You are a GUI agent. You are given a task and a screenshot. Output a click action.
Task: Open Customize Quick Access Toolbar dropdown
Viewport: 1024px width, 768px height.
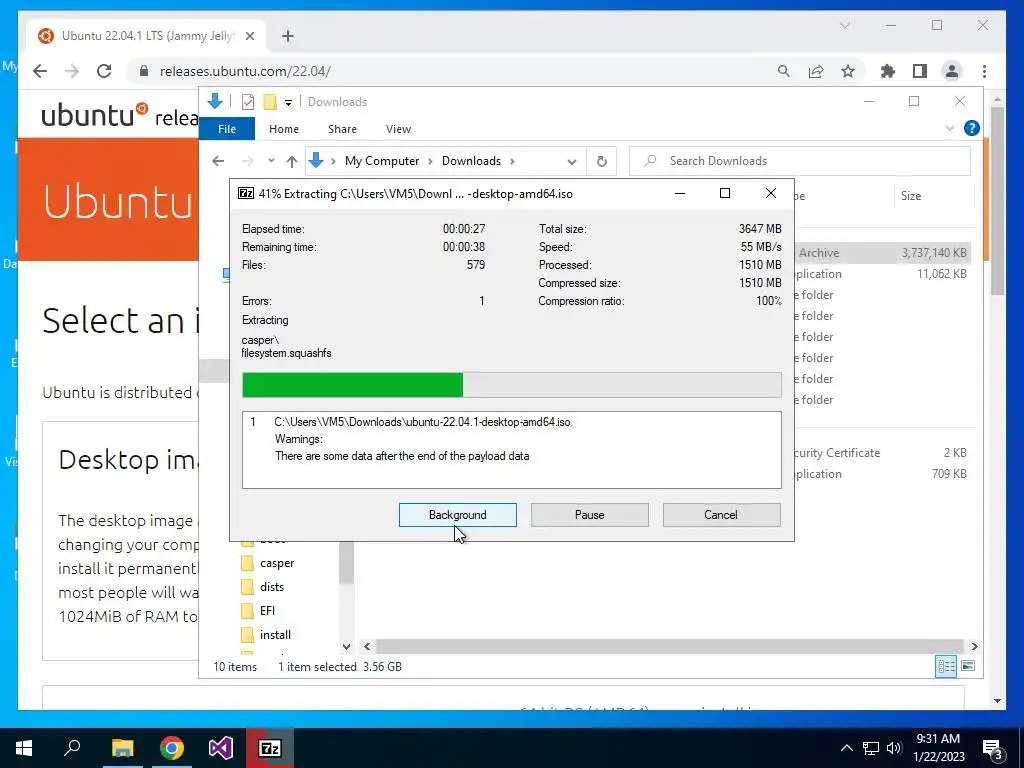click(x=288, y=103)
